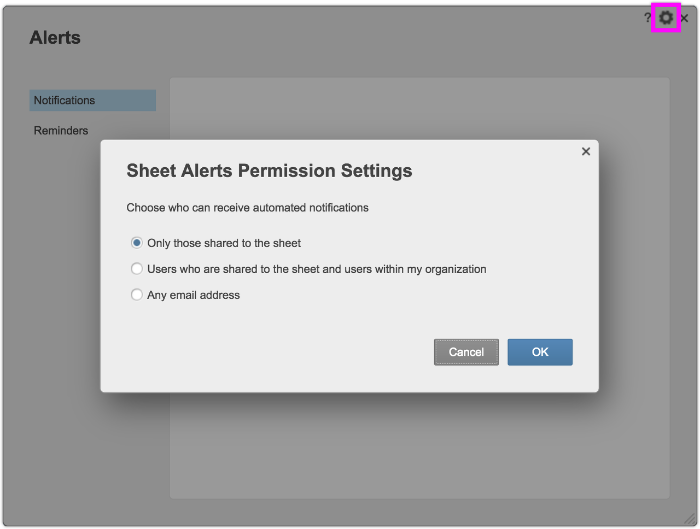This screenshot has width=700, height=529.
Task: Open the Reminders tab
Action: (x=61, y=131)
